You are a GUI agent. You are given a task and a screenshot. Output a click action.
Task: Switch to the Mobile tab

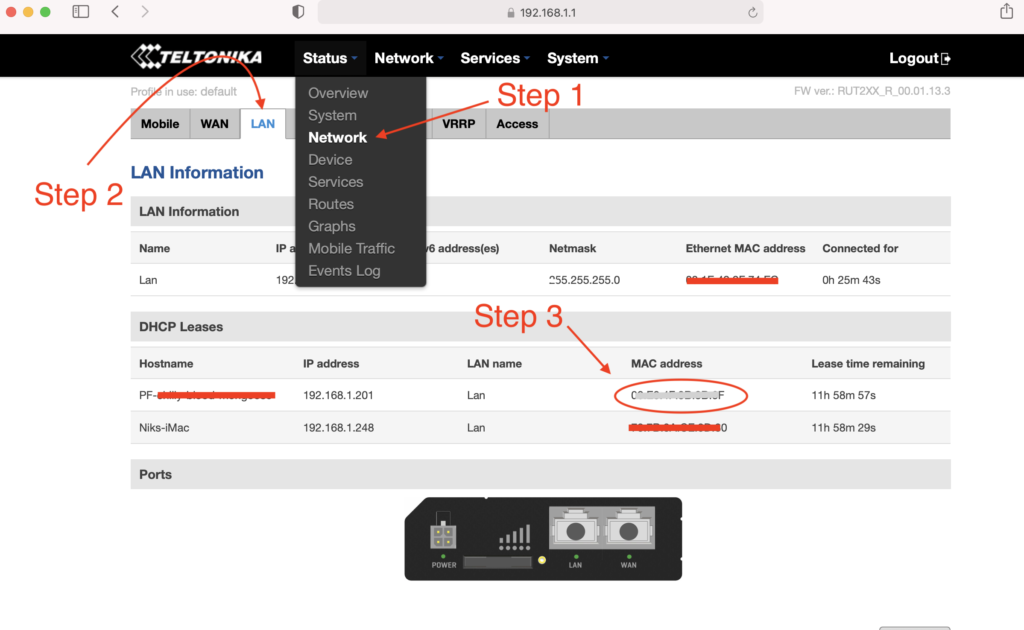pyautogui.click(x=160, y=124)
